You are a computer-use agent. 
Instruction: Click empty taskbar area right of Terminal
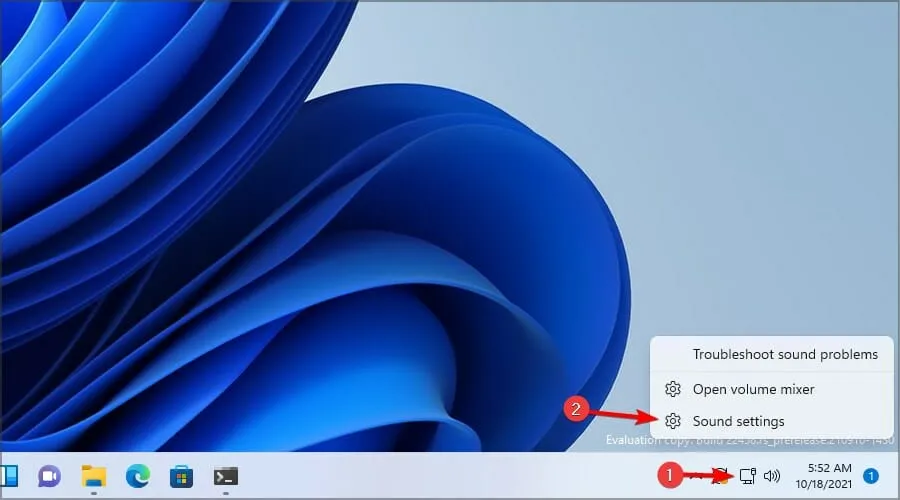click(450, 476)
